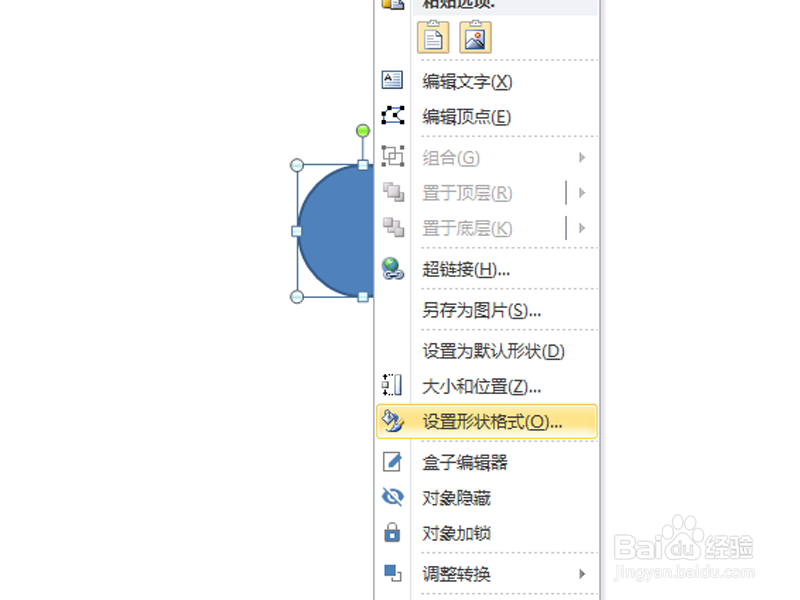This screenshot has height=600, width=800.
Task: Click the Paste as Picture icon
Action: (476, 37)
